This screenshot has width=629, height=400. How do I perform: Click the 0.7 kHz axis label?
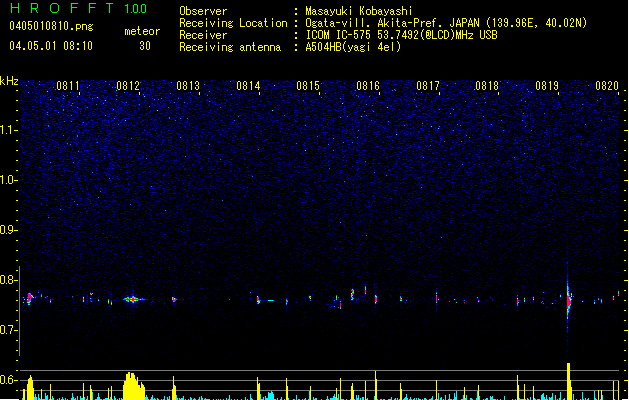tap(8, 330)
